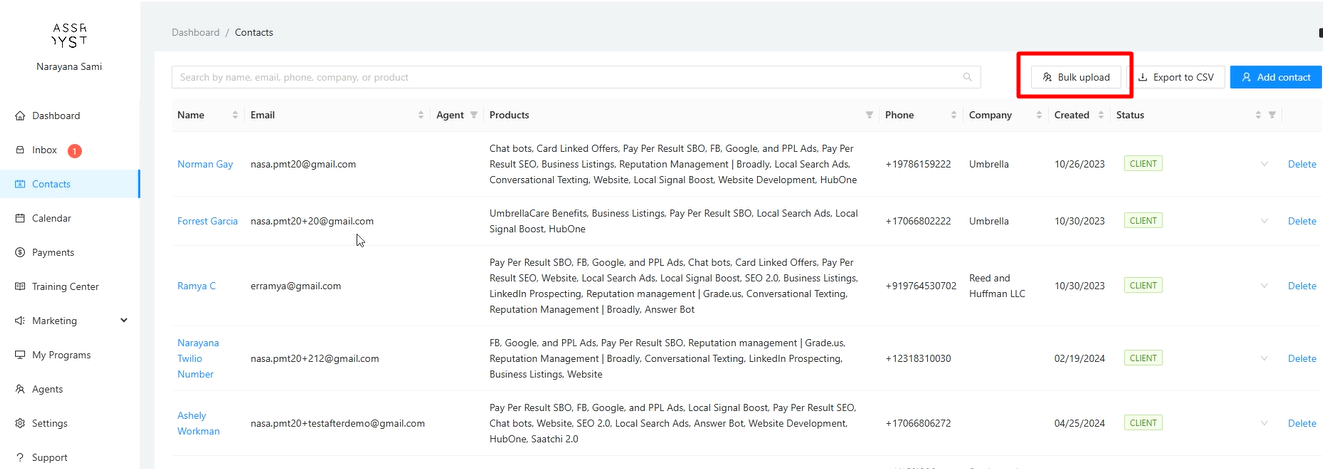Expand the Marketing submenu

124,321
